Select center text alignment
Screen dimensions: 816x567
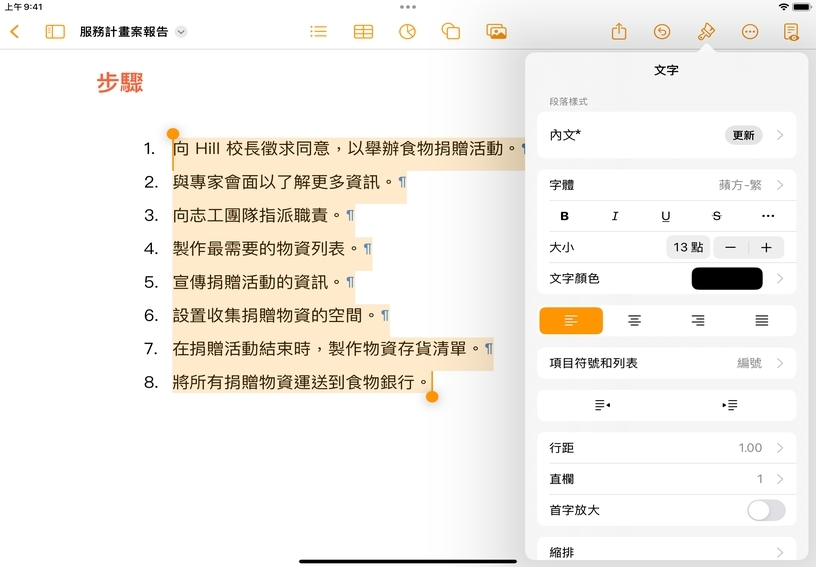click(x=634, y=321)
